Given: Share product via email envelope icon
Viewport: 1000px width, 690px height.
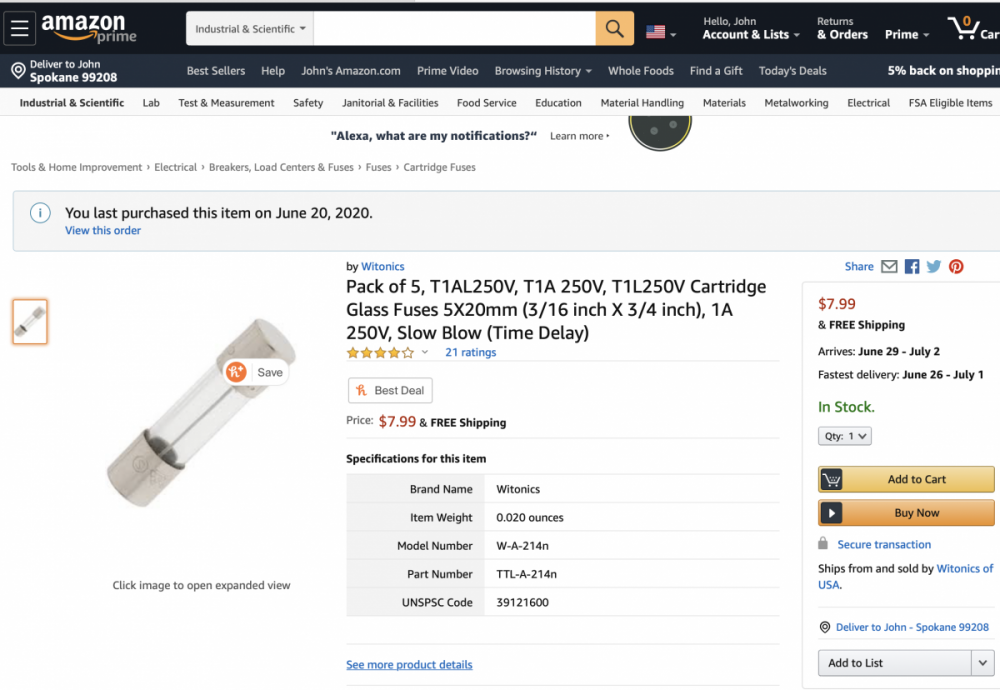Looking at the screenshot, I should tap(889, 267).
